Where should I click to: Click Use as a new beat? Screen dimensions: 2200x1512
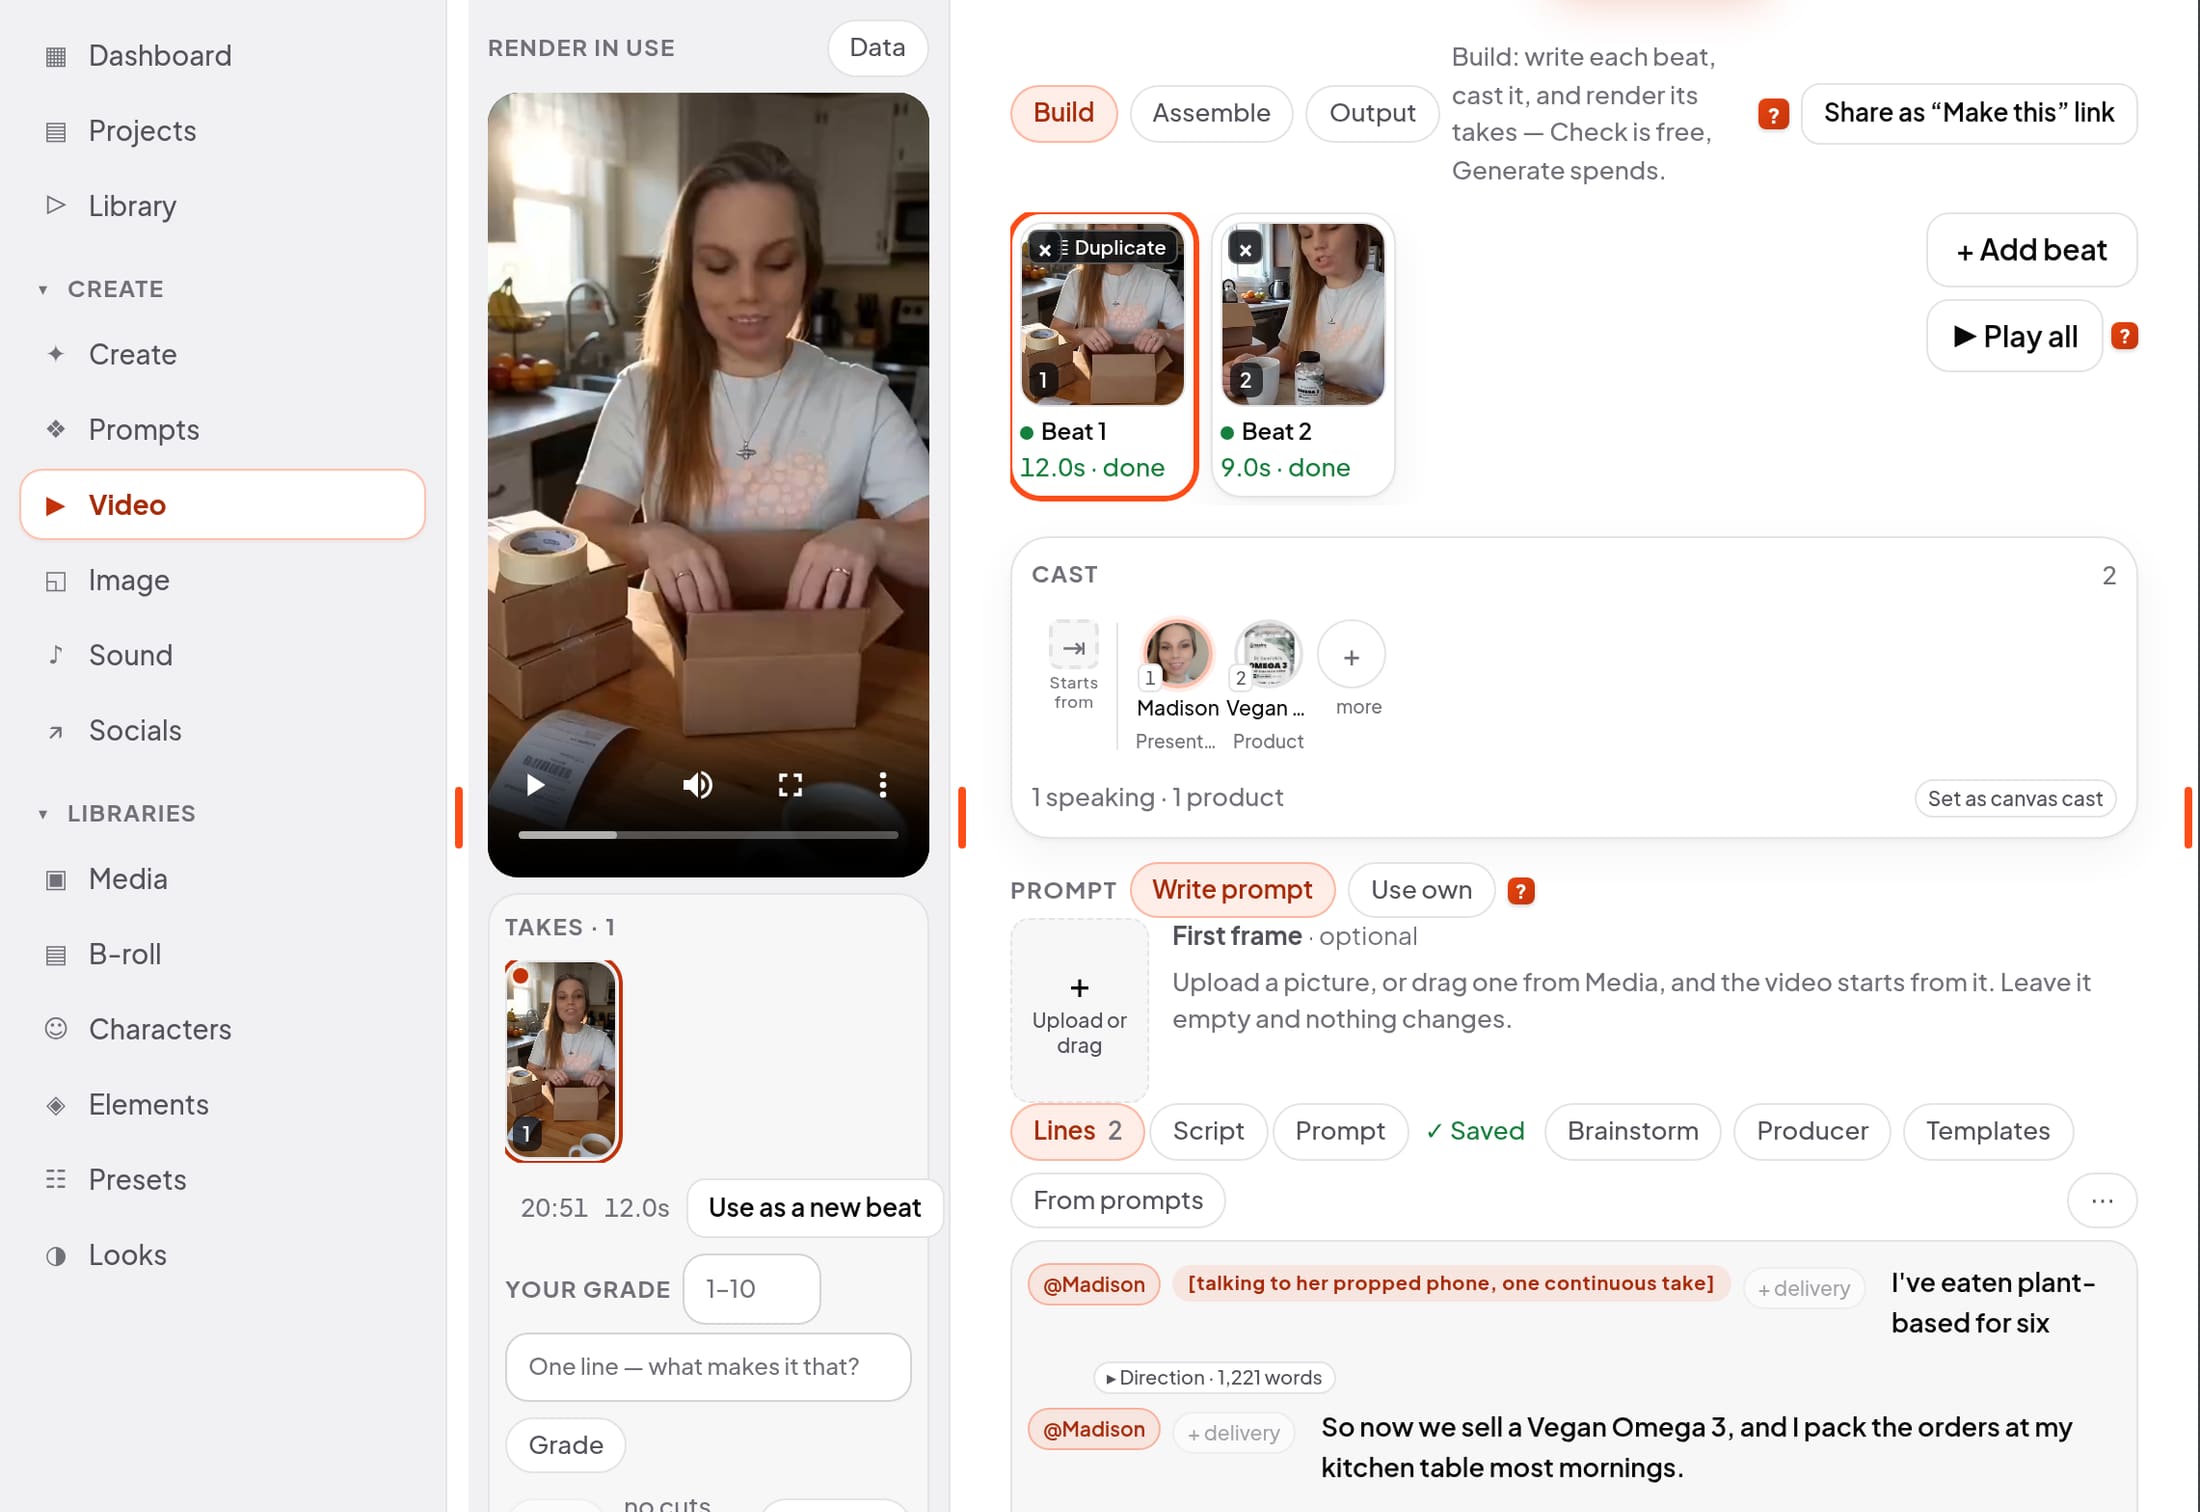814,1207
